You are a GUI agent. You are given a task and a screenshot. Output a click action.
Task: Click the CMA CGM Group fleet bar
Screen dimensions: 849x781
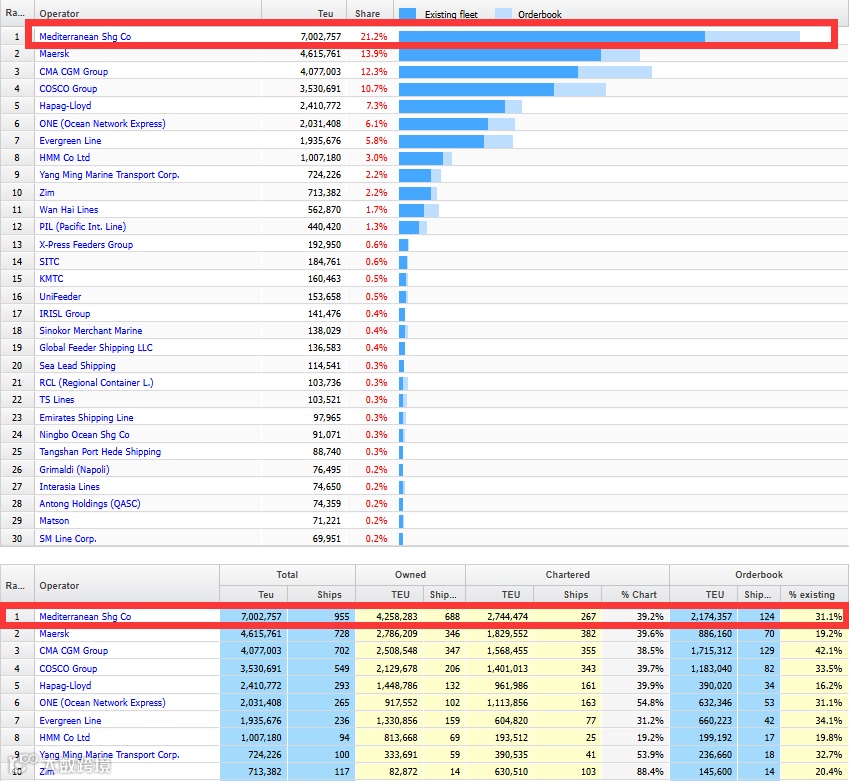point(525,71)
